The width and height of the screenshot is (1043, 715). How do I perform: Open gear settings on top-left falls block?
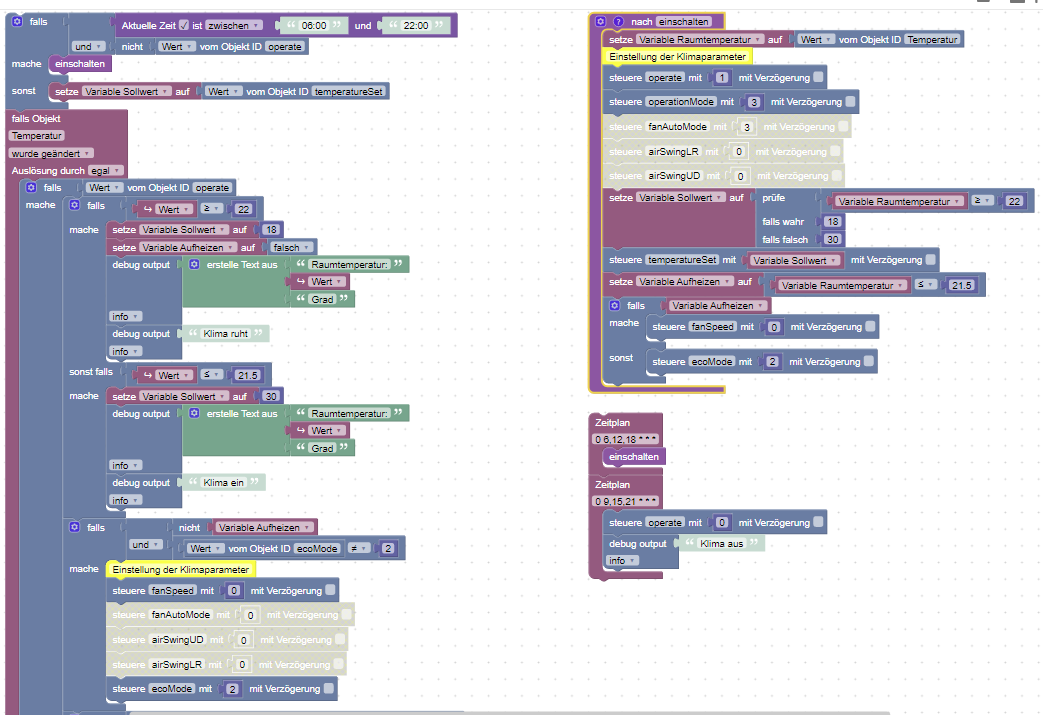pos(17,21)
